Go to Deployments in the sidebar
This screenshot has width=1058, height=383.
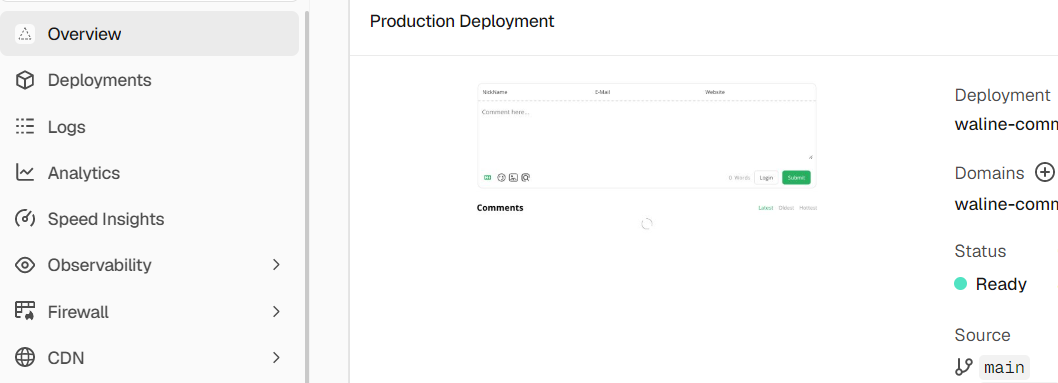(x=149, y=80)
